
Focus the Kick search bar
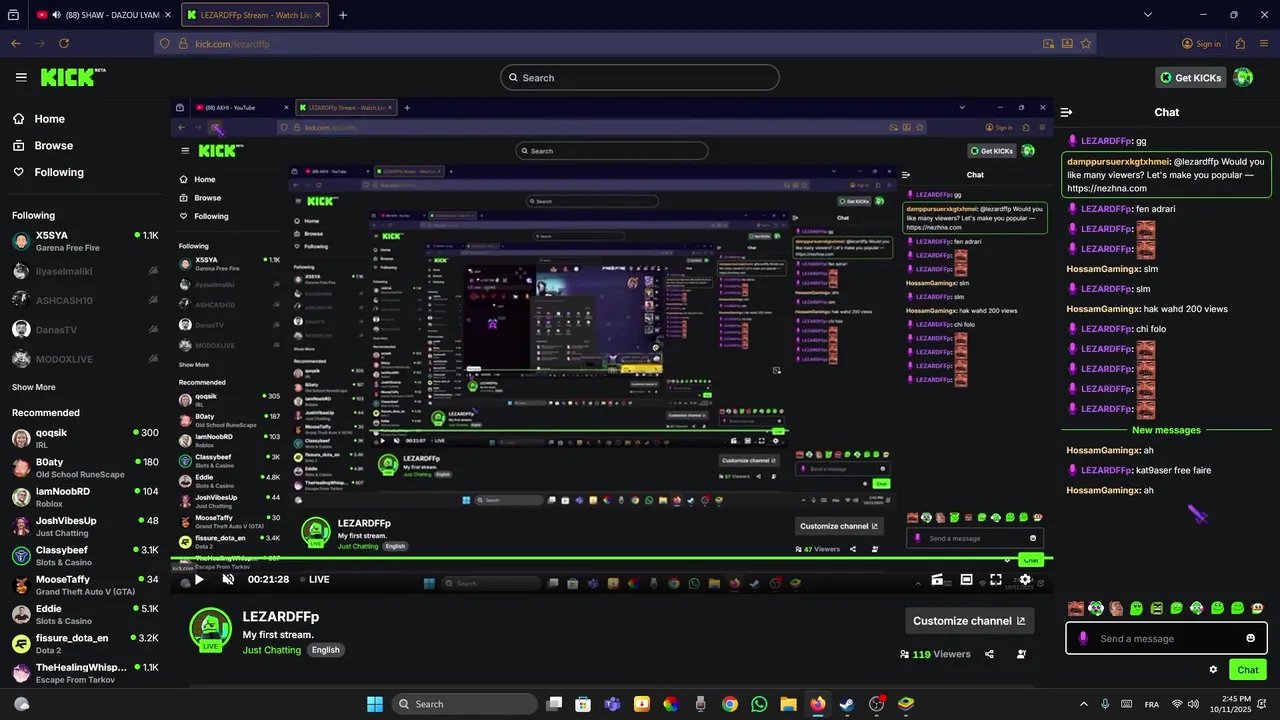click(x=640, y=77)
